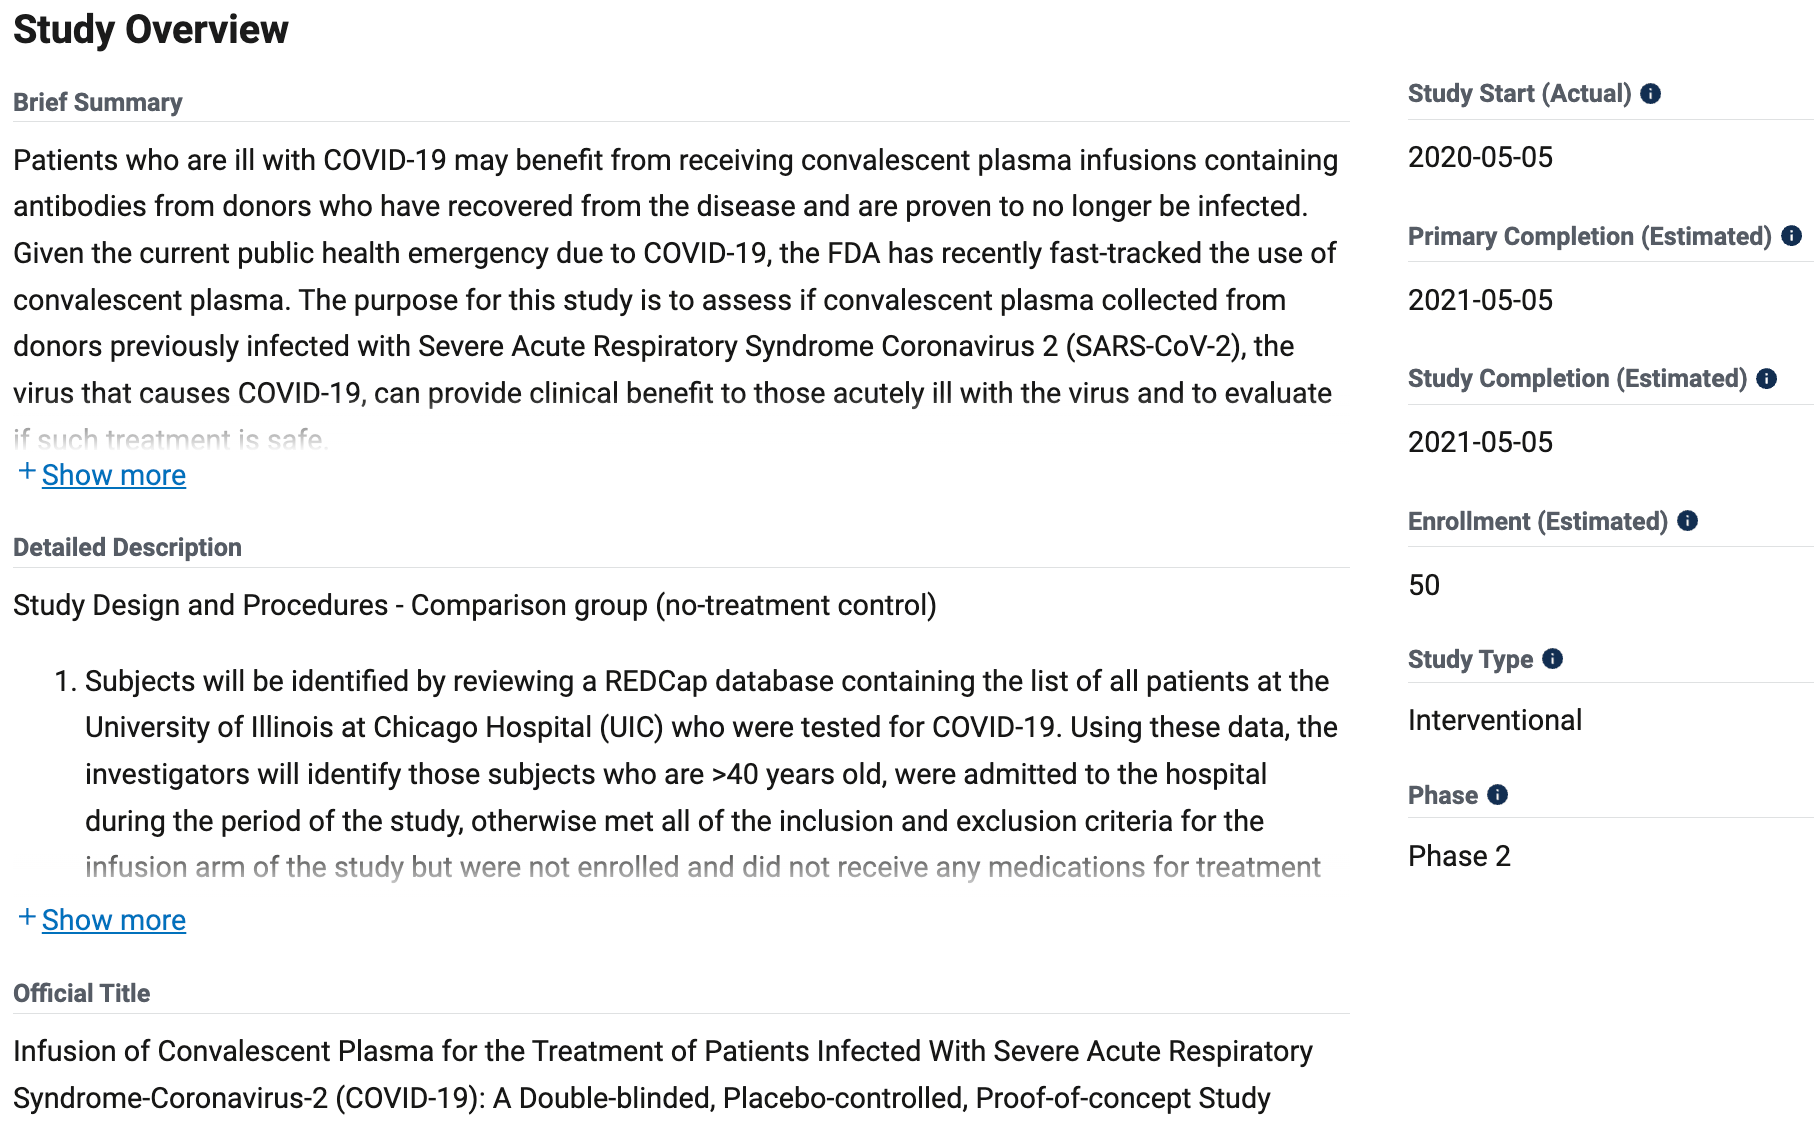Click the Study Overview heading
The height and width of the screenshot is (1124, 1814).
point(150,29)
